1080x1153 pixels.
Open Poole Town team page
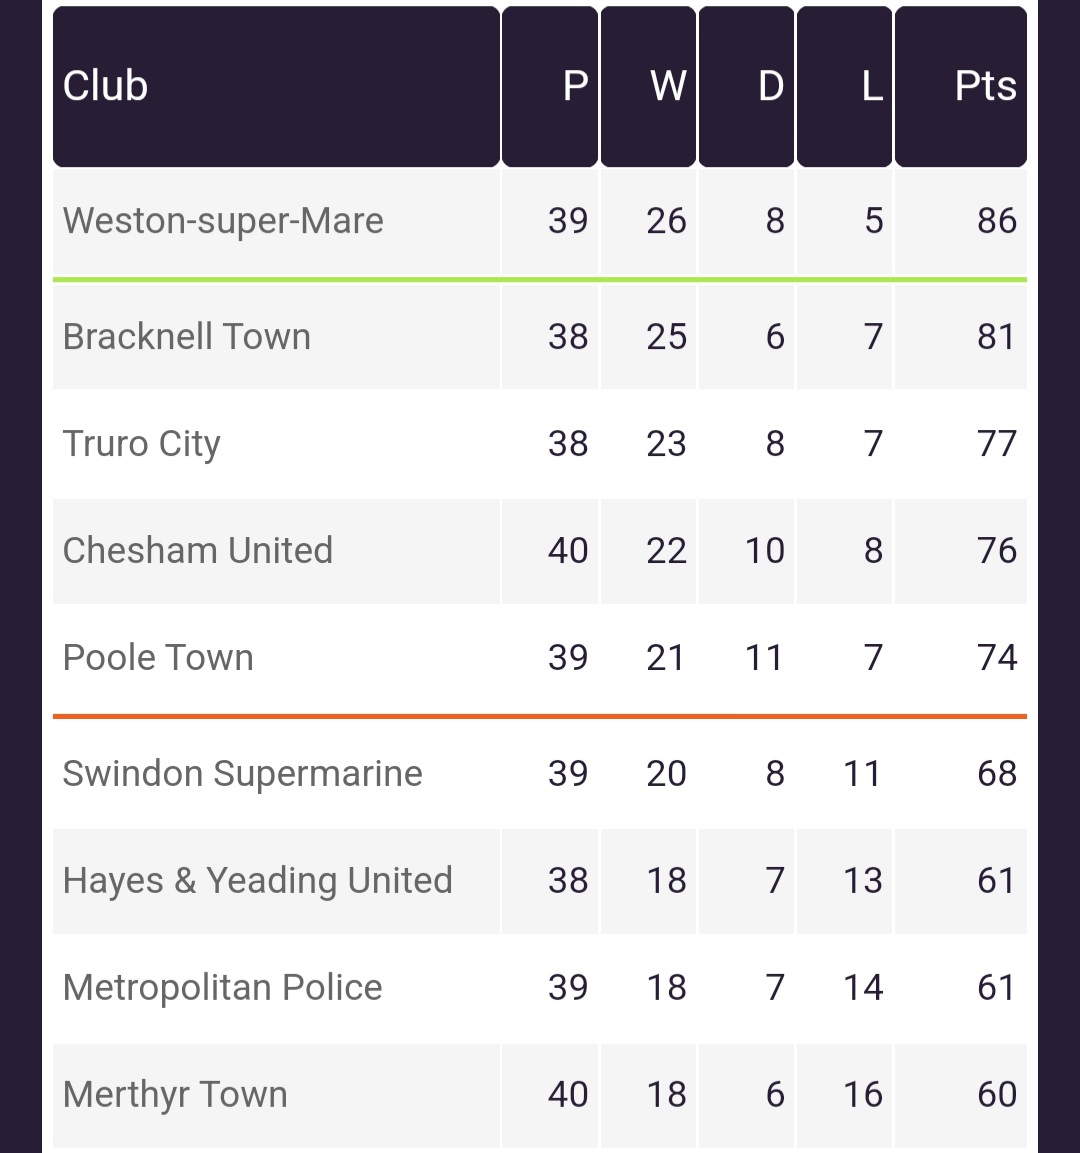tap(158, 657)
